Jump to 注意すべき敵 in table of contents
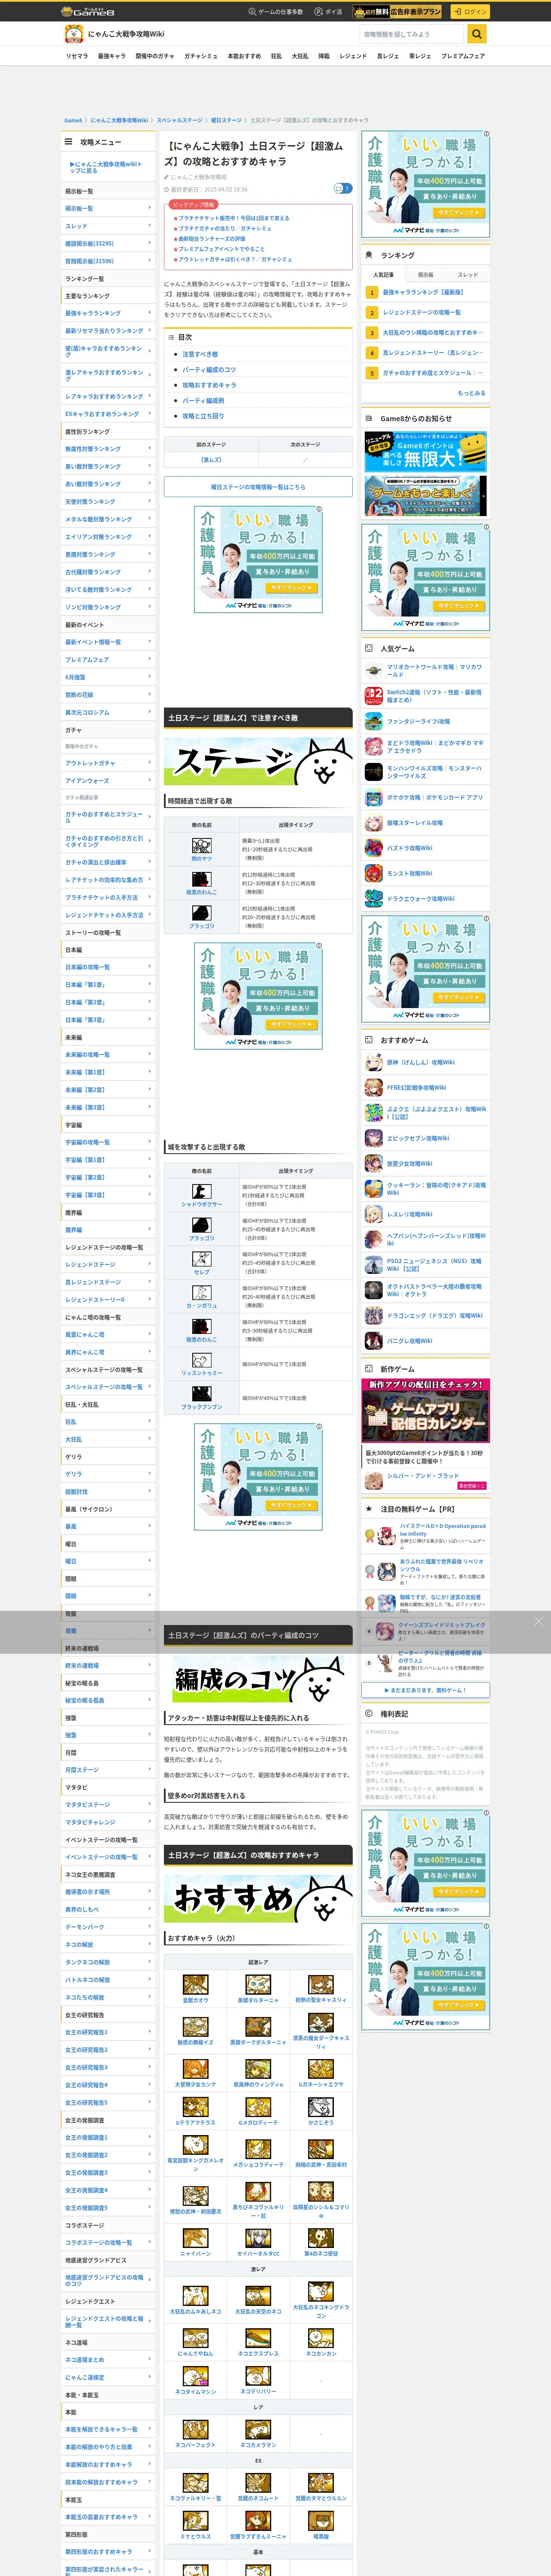The height and width of the screenshot is (2576, 551). (x=200, y=354)
